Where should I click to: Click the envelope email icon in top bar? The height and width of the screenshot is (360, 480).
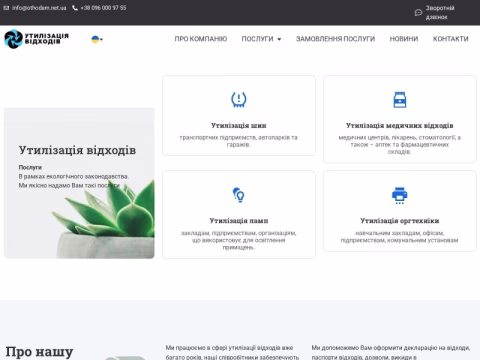(x=6, y=8)
